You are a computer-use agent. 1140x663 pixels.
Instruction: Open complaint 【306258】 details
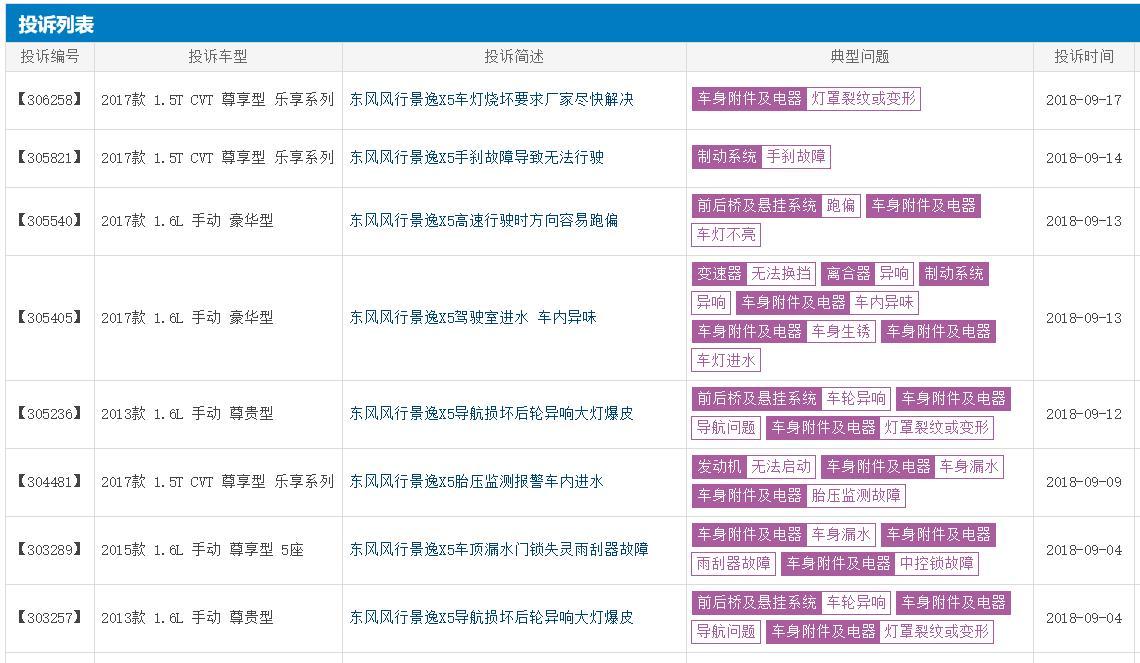coord(49,99)
